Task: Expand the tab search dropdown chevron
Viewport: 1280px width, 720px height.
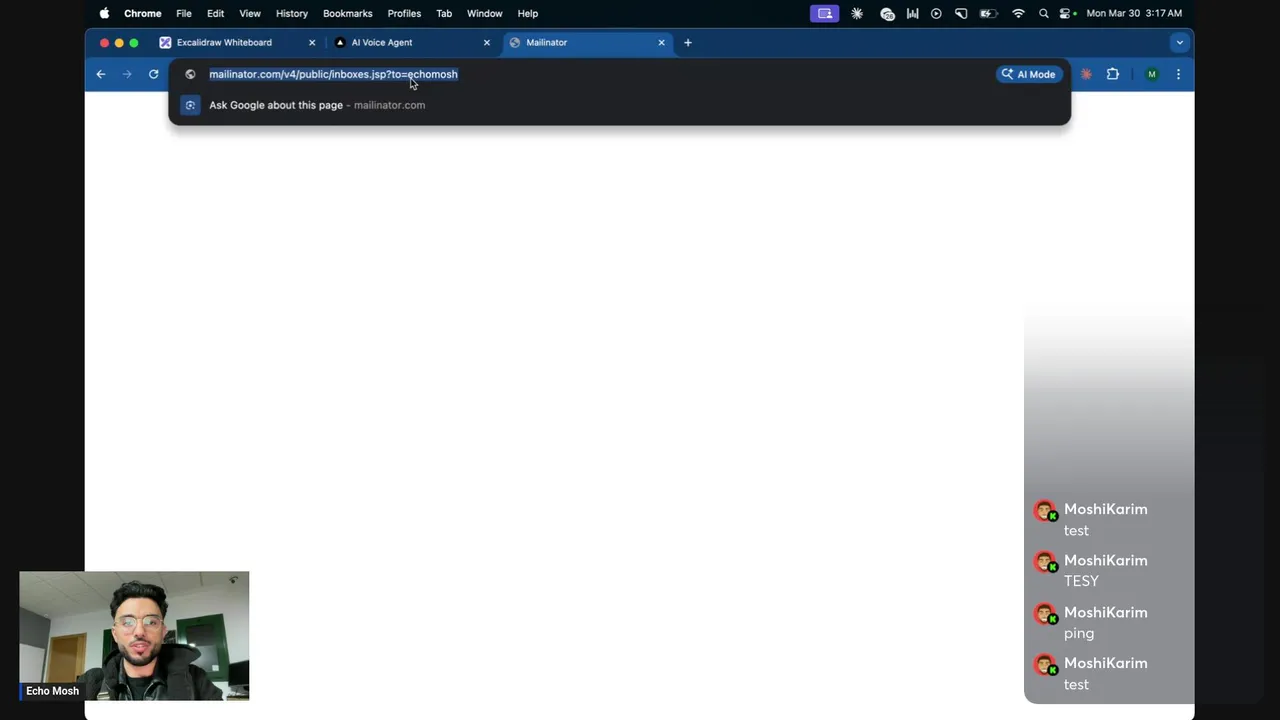Action: tap(1179, 42)
